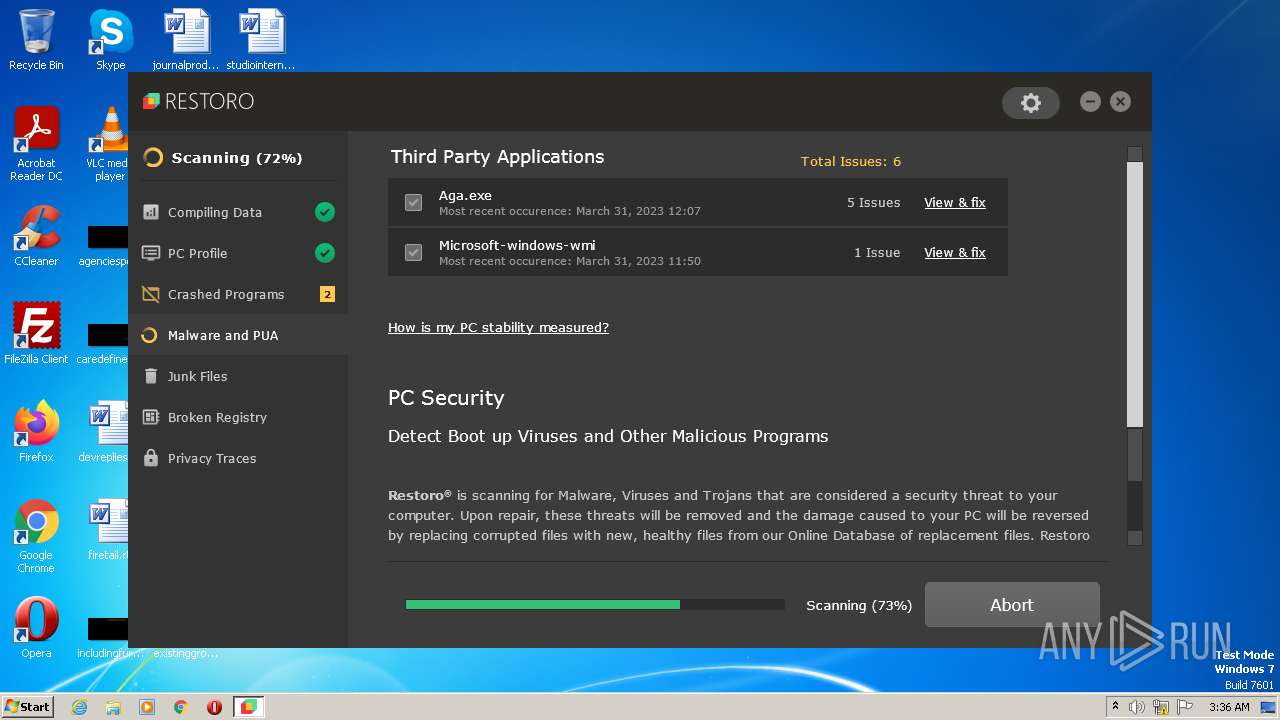The image size is (1280, 720).
Task: Click scrollbar up arrow
Action: click(1134, 154)
